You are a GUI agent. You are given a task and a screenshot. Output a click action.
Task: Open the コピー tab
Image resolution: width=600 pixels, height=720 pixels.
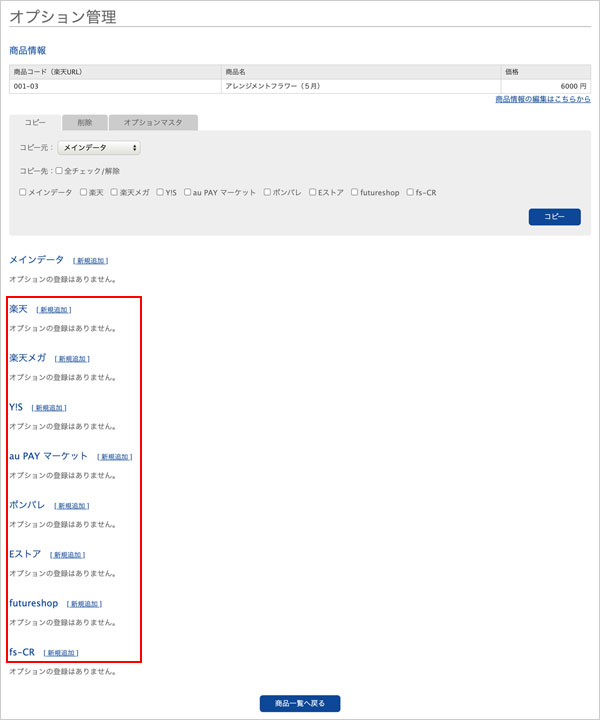[x=35, y=122]
